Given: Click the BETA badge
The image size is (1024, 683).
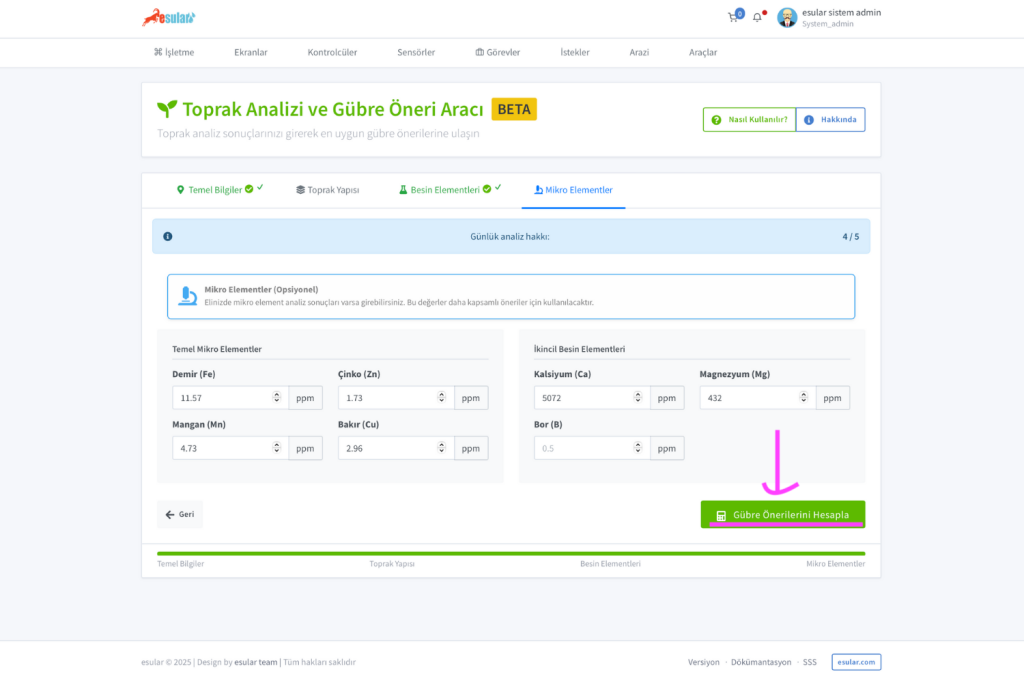Looking at the screenshot, I should (514, 109).
